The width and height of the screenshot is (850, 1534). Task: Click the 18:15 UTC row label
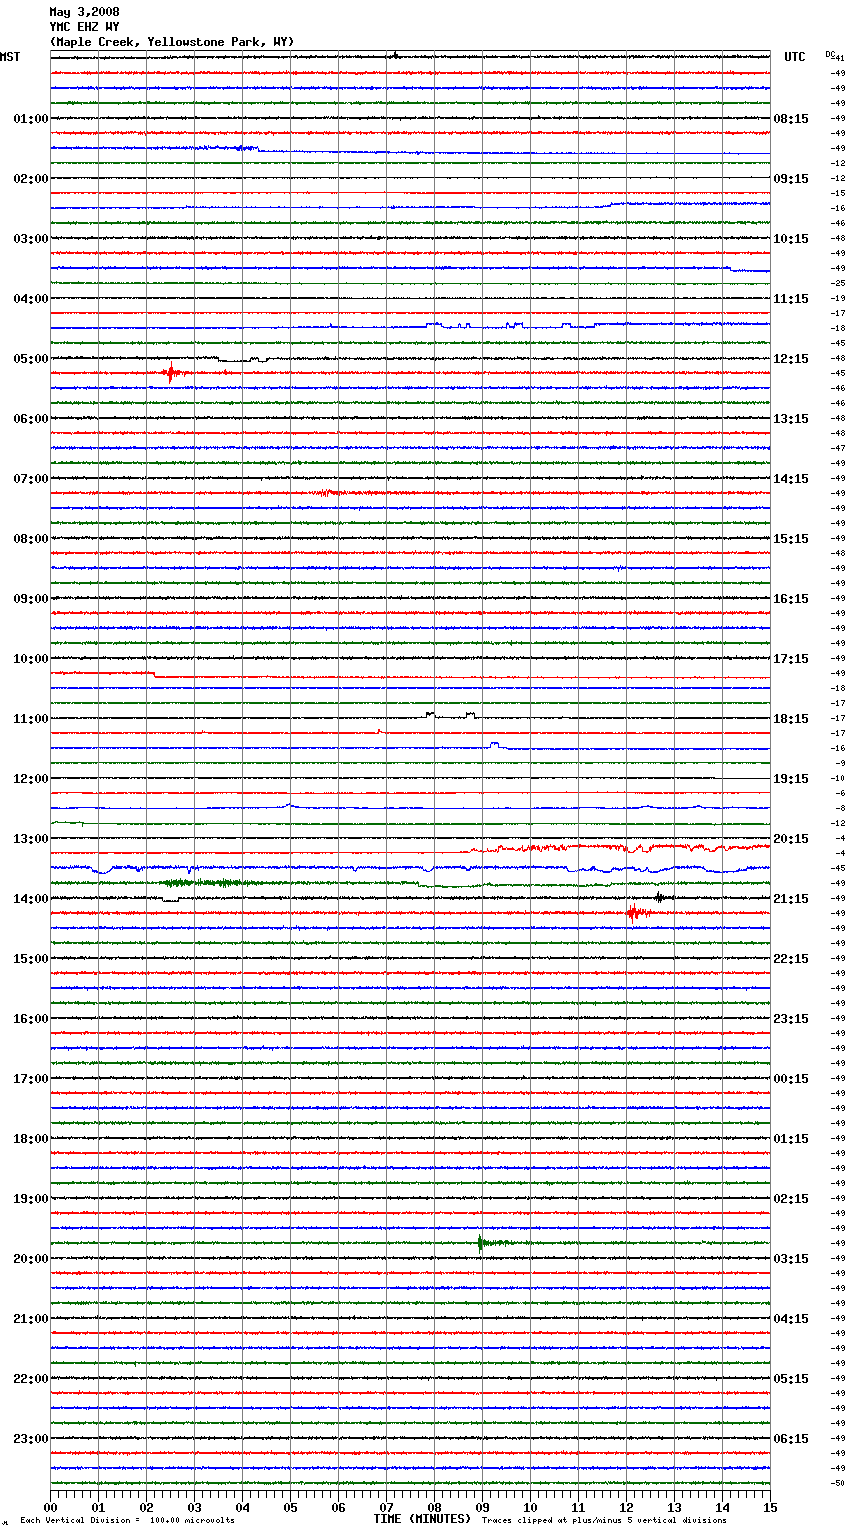(791, 719)
